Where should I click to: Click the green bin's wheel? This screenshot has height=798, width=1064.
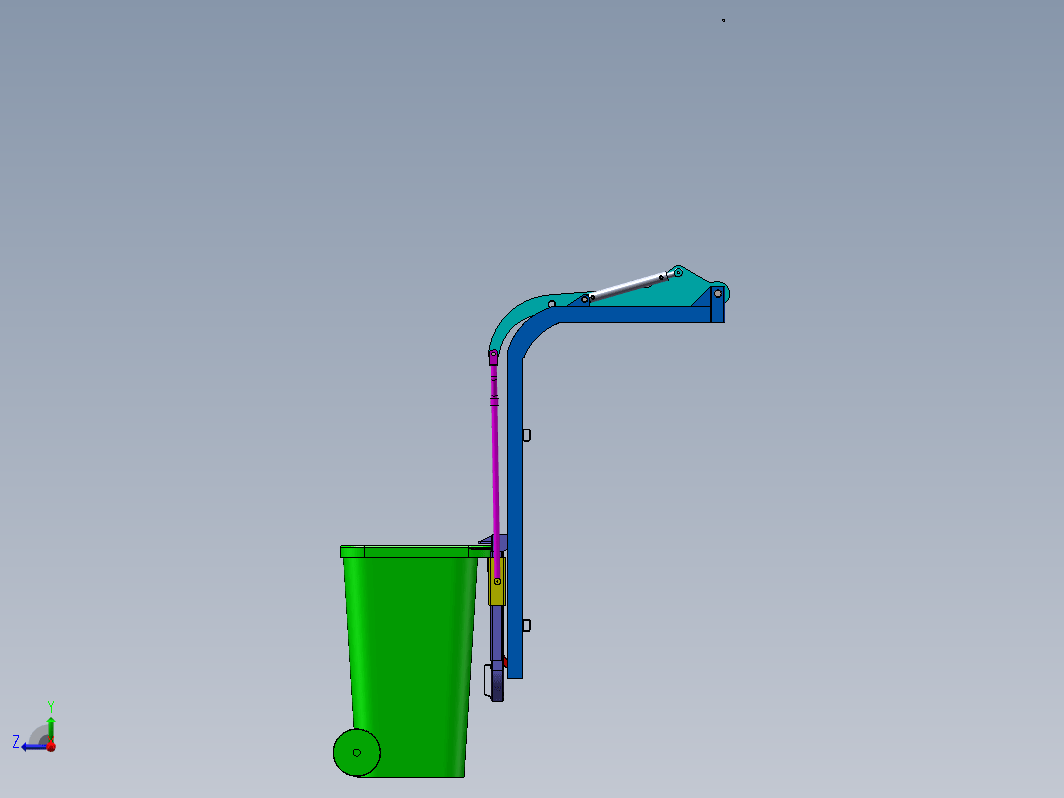(357, 753)
